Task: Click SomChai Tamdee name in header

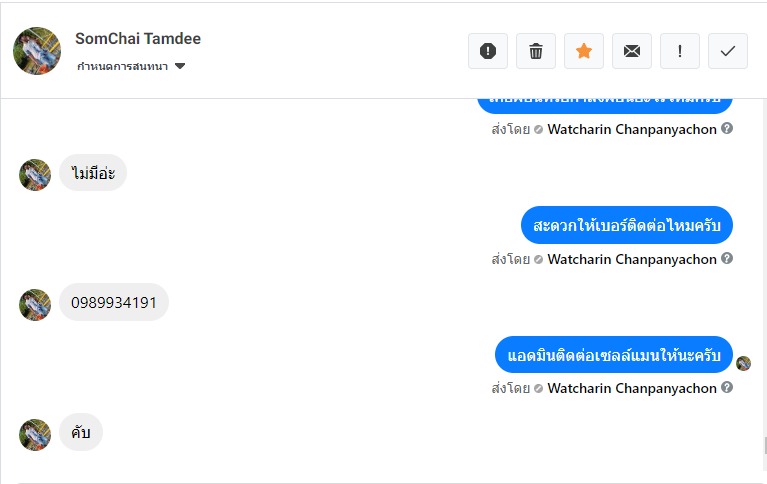Action: (138, 39)
